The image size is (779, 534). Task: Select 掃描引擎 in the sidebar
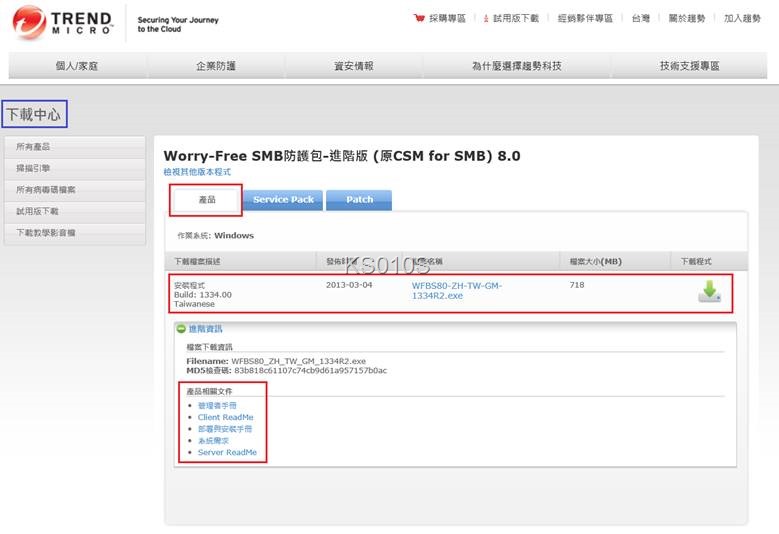[75, 168]
